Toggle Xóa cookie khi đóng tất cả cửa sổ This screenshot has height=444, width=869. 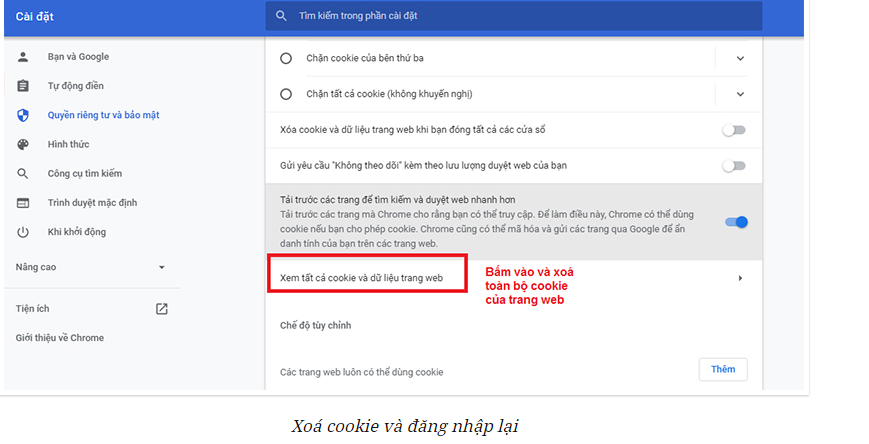click(x=734, y=130)
